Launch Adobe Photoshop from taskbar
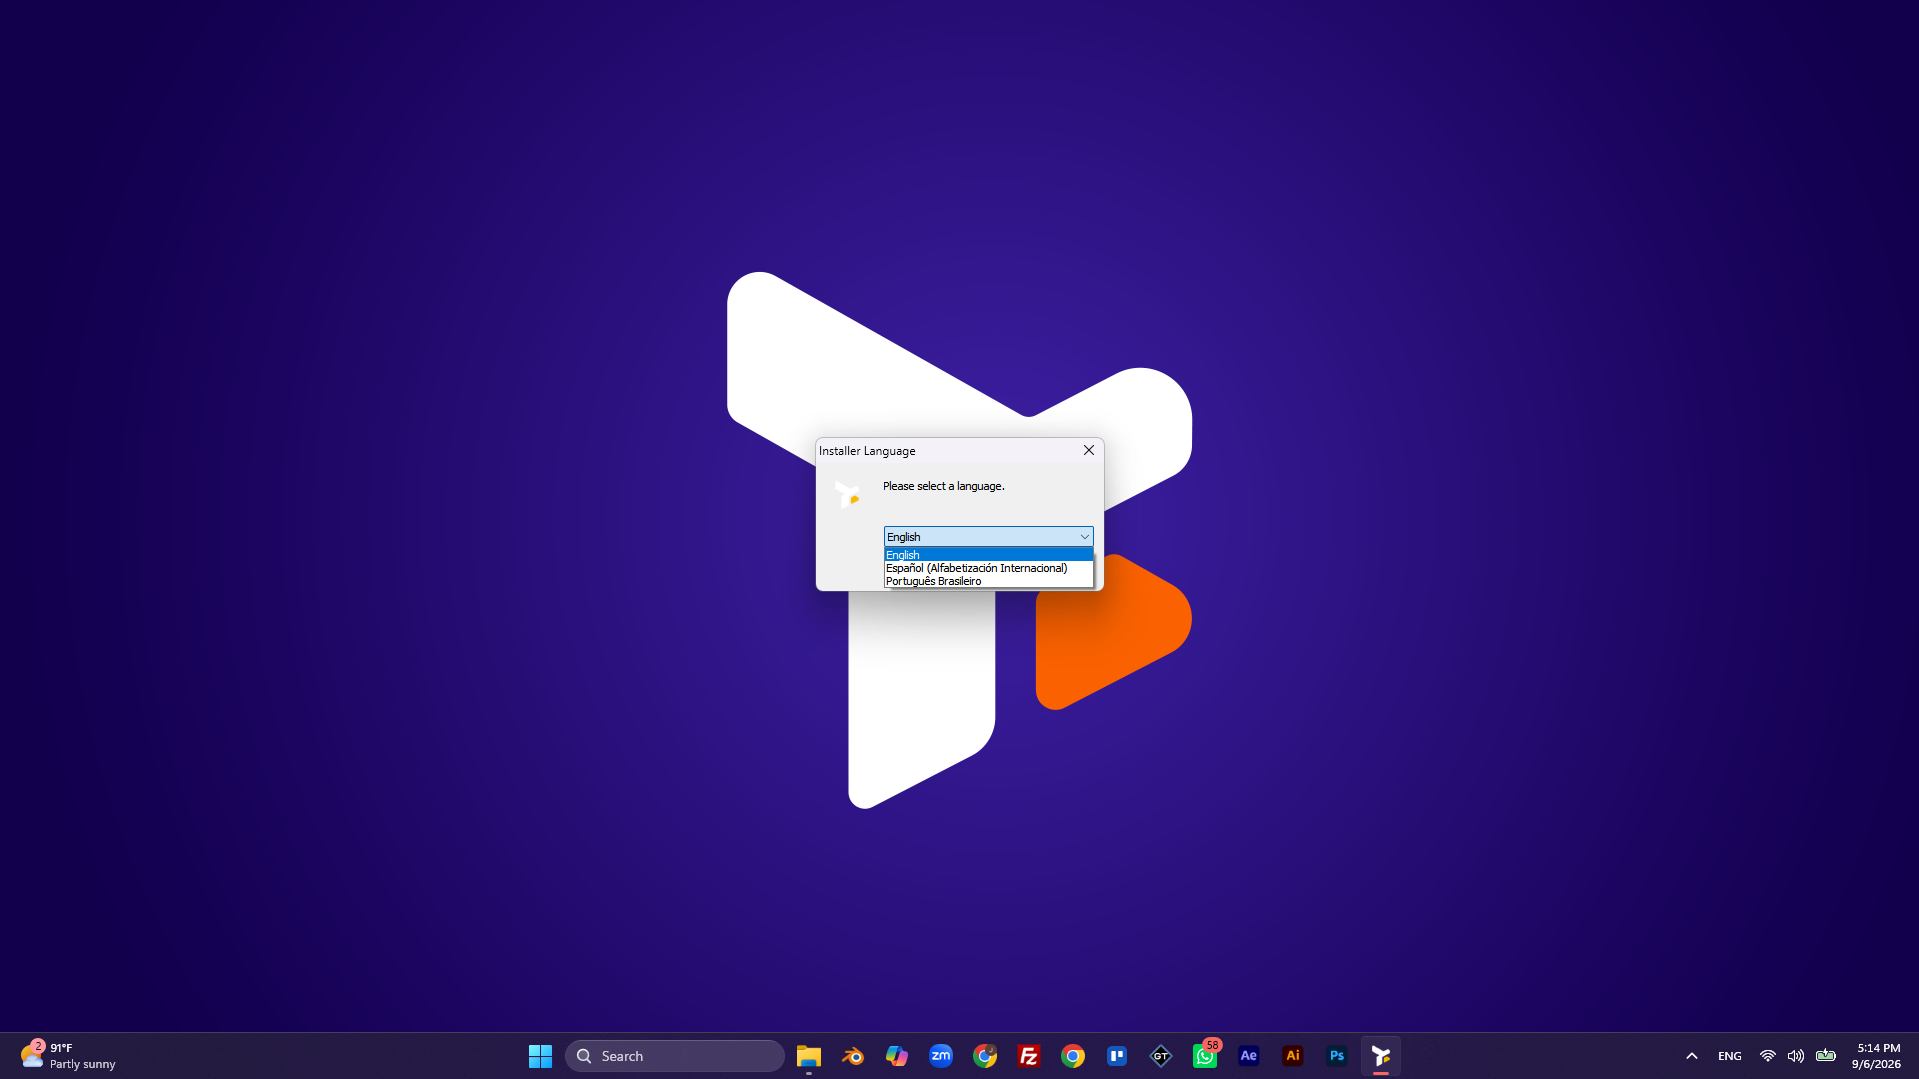This screenshot has width=1919, height=1079. pyautogui.click(x=1337, y=1056)
